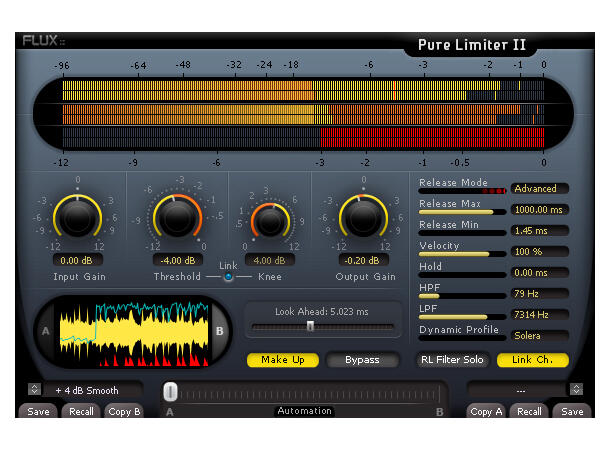The height and width of the screenshot is (450, 610).
Task: Click the Pure Limiter II title
Action: coord(472,45)
